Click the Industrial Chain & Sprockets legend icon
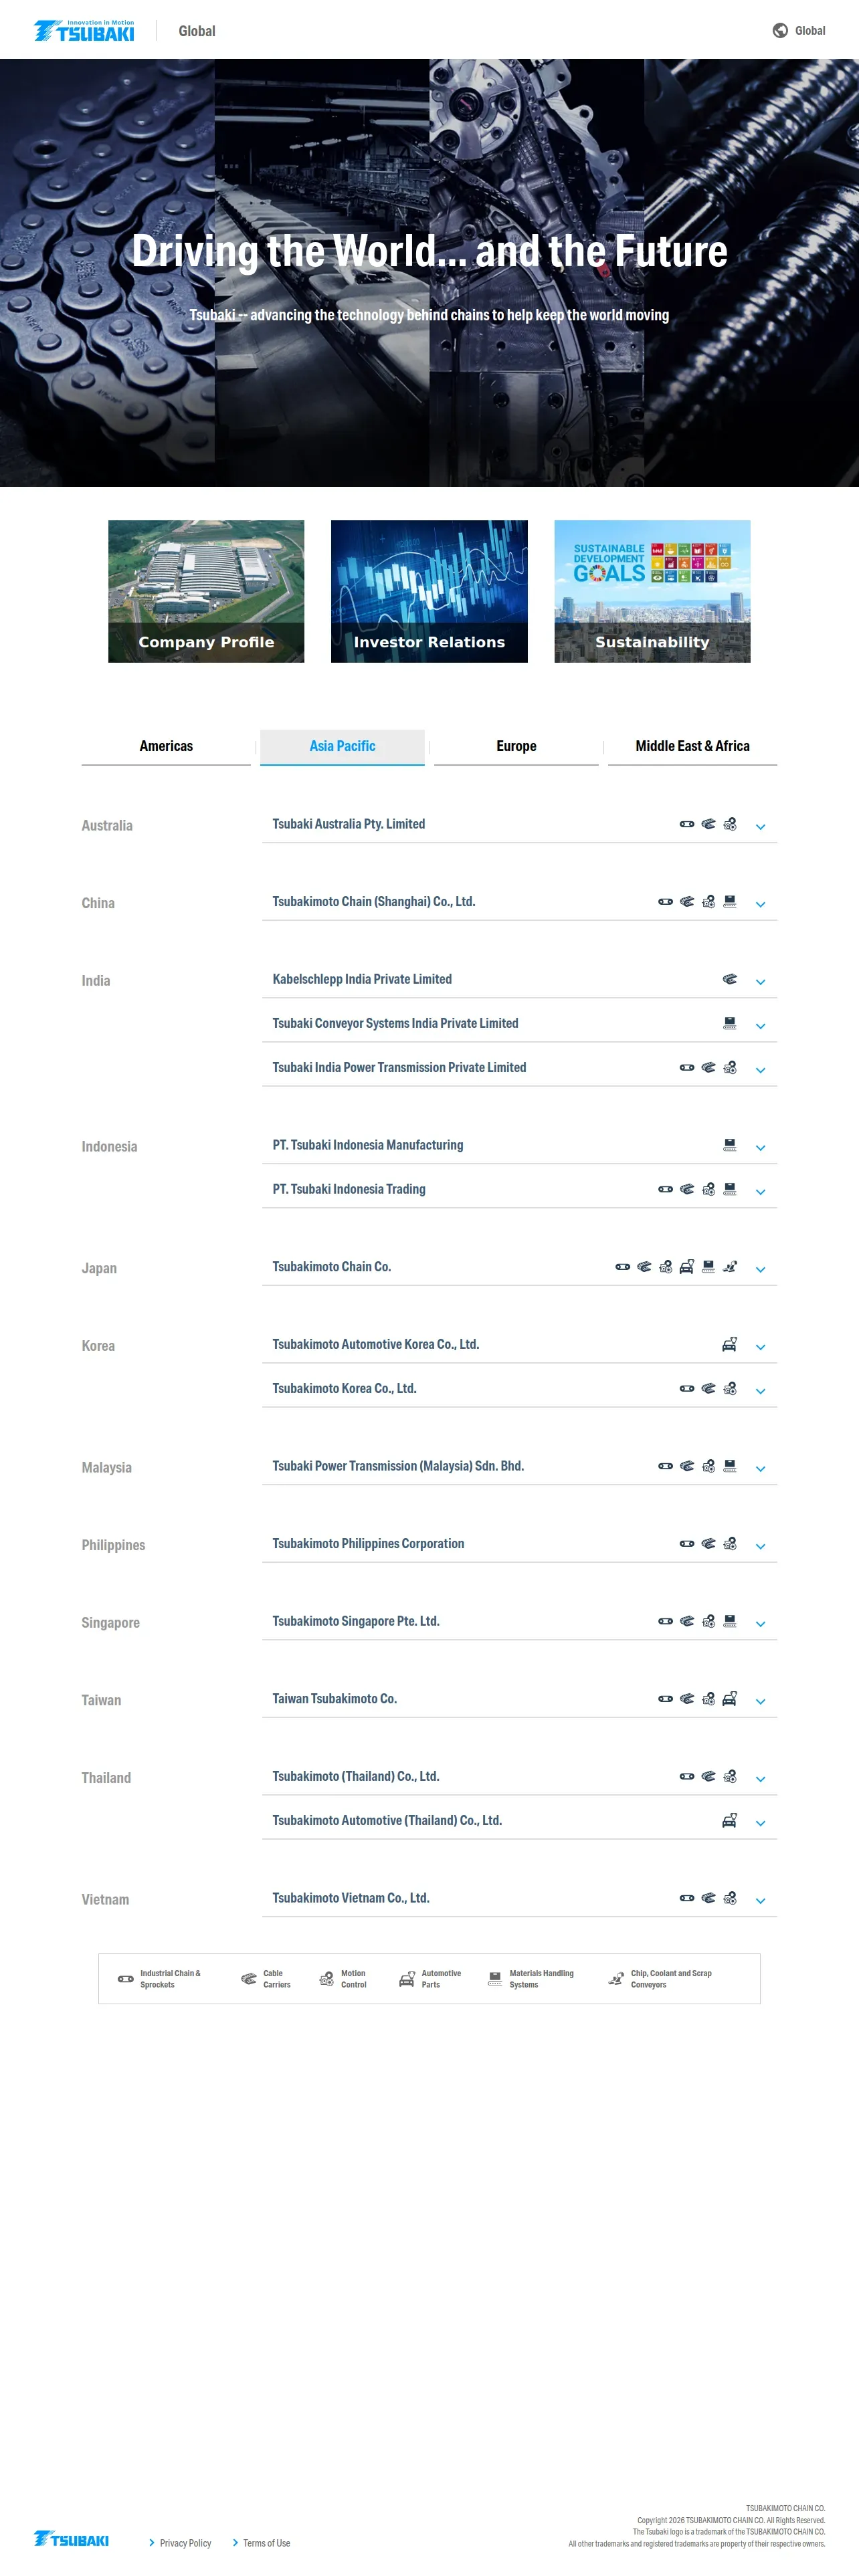 pyautogui.click(x=126, y=1978)
